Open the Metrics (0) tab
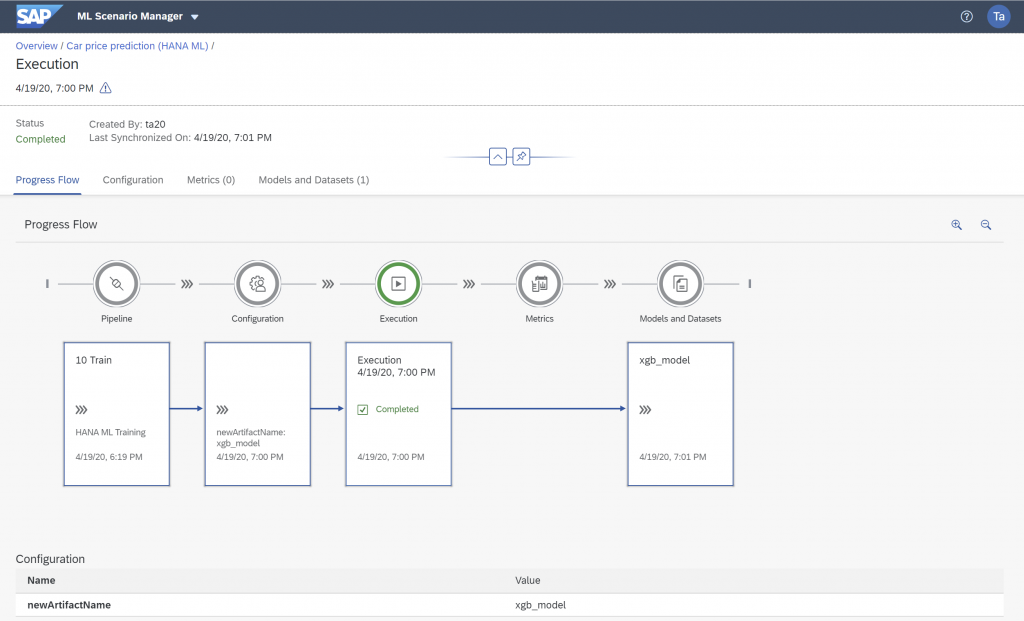The width and height of the screenshot is (1024, 621). (x=211, y=180)
